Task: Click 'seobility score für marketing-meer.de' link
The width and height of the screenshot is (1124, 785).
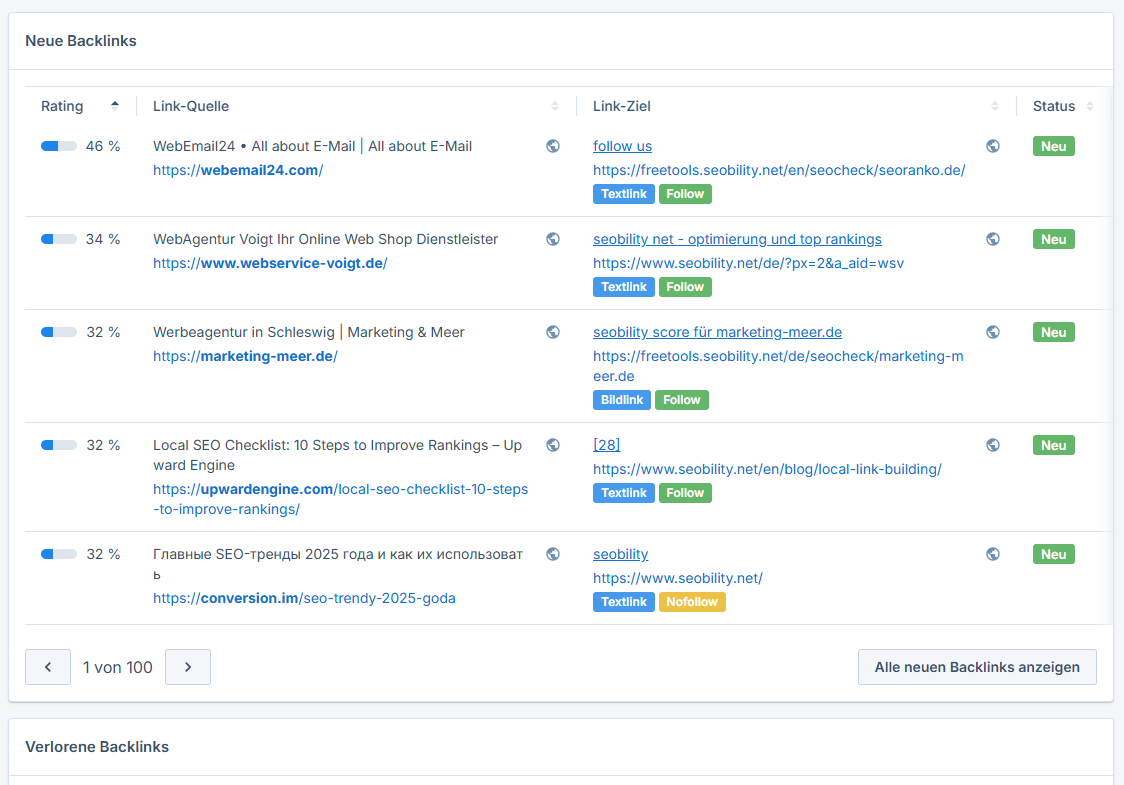Action: pos(718,332)
